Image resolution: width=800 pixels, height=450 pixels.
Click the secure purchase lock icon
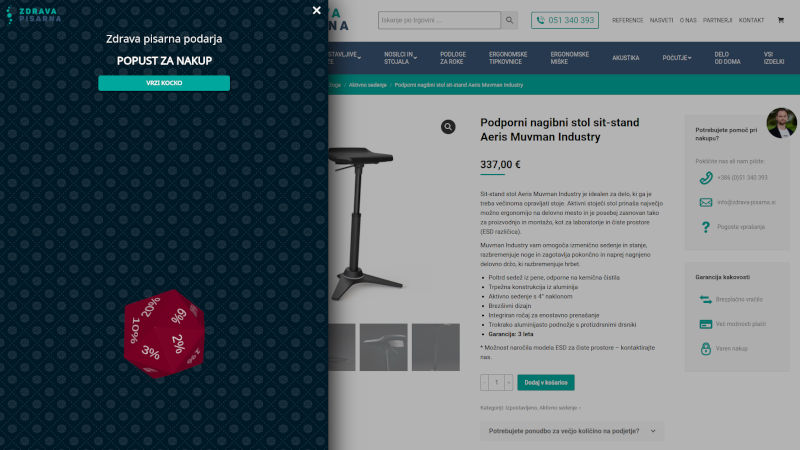[706, 348]
